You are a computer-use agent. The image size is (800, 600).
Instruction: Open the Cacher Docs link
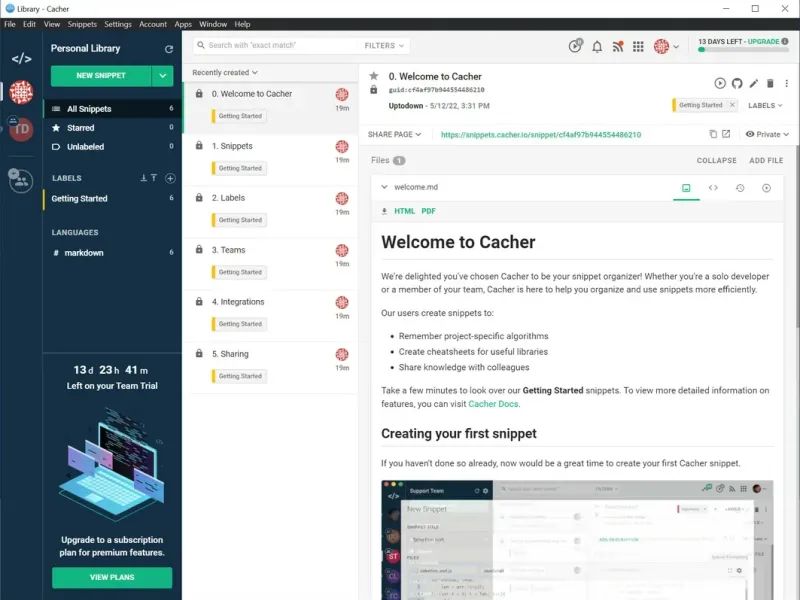point(493,404)
